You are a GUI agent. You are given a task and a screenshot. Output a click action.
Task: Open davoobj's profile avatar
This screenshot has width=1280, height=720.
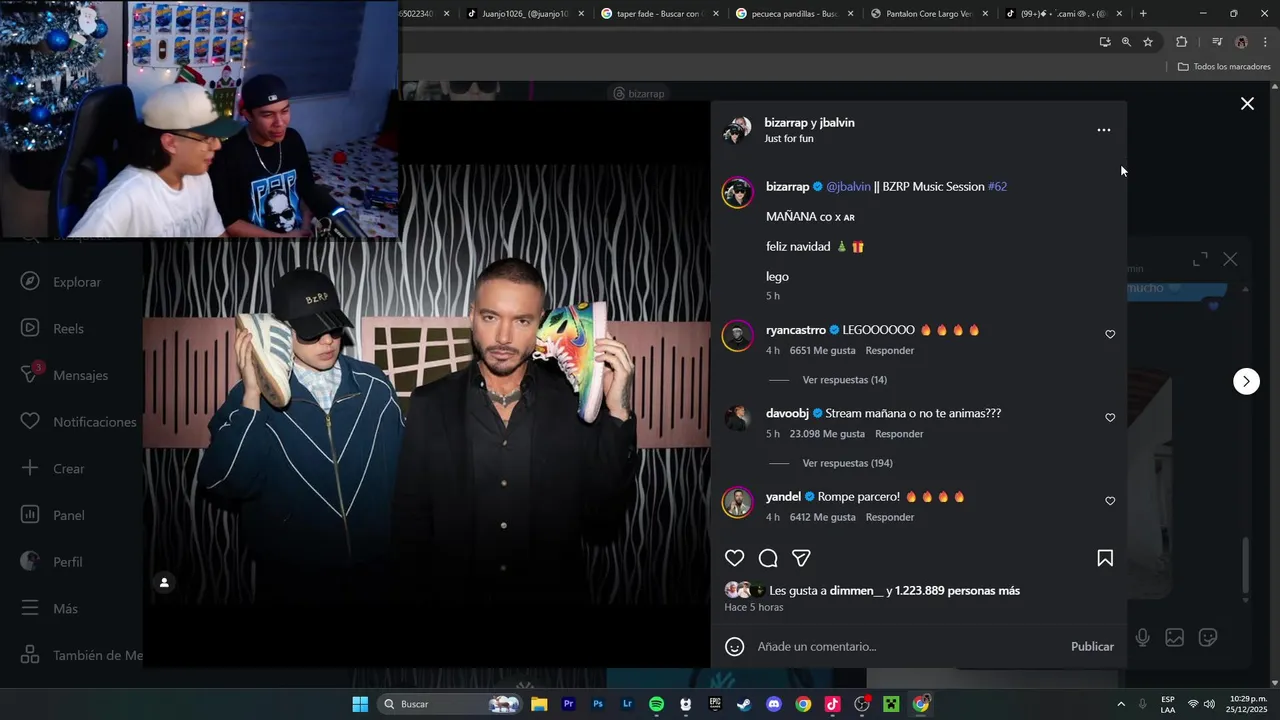click(x=738, y=419)
